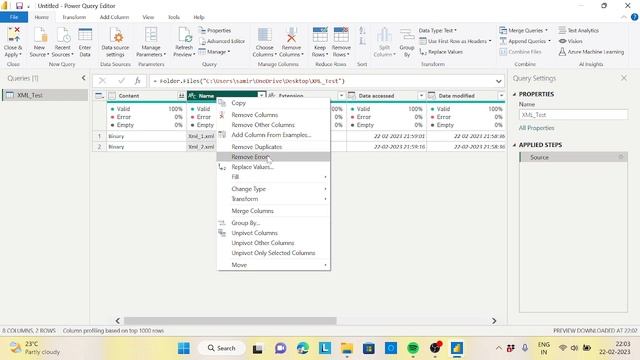Open Spotify from the taskbar
Image resolution: width=640 pixels, height=360 pixels.
point(413,348)
